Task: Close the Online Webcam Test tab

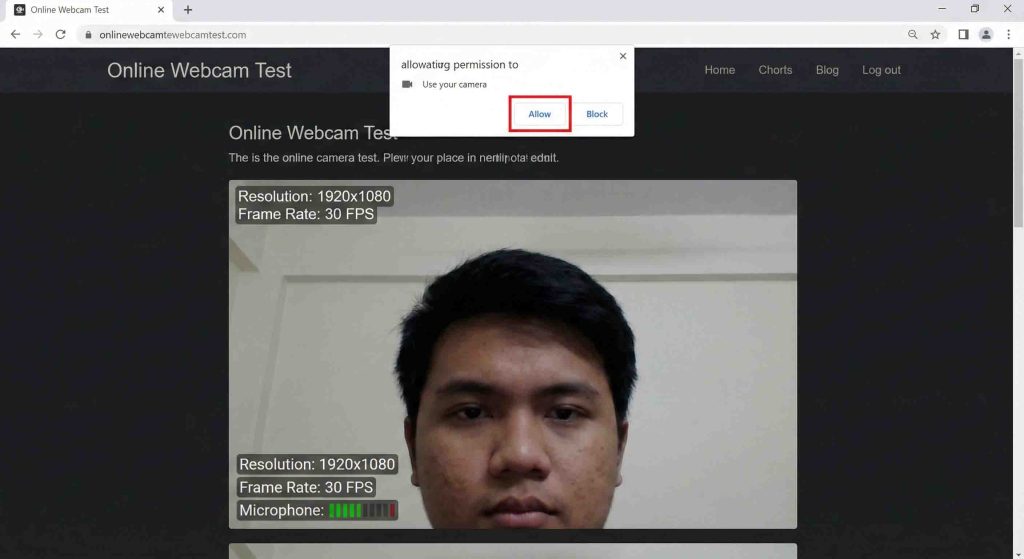Action: point(161,10)
